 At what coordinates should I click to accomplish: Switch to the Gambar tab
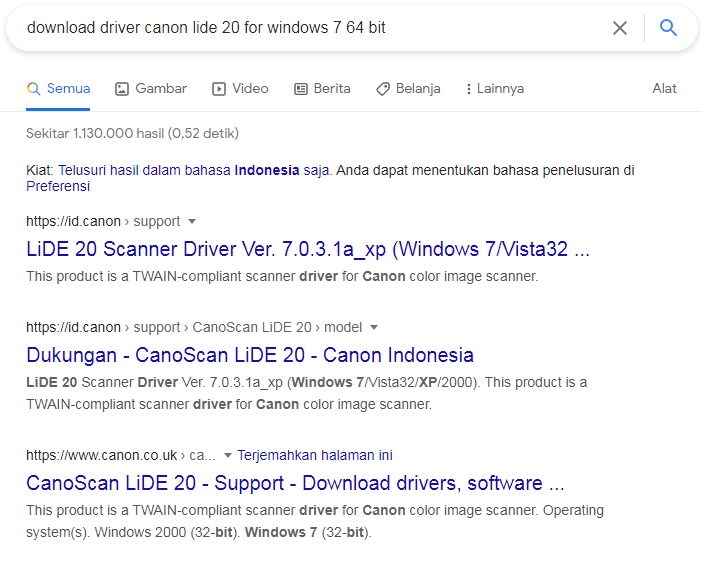pyautogui.click(x=151, y=89)
